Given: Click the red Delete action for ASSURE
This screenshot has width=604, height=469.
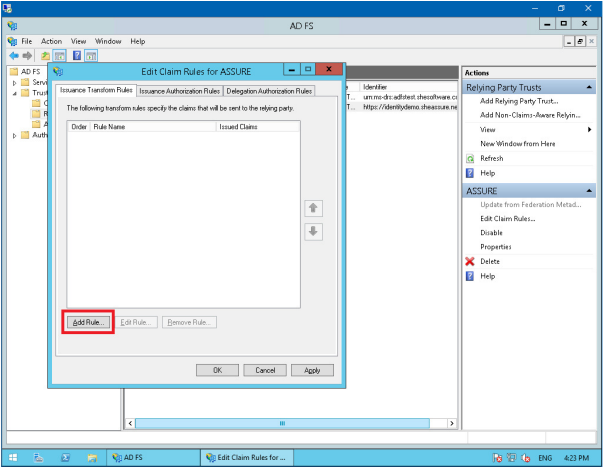Looking at the screenshot, I should (x=490, y=261).
